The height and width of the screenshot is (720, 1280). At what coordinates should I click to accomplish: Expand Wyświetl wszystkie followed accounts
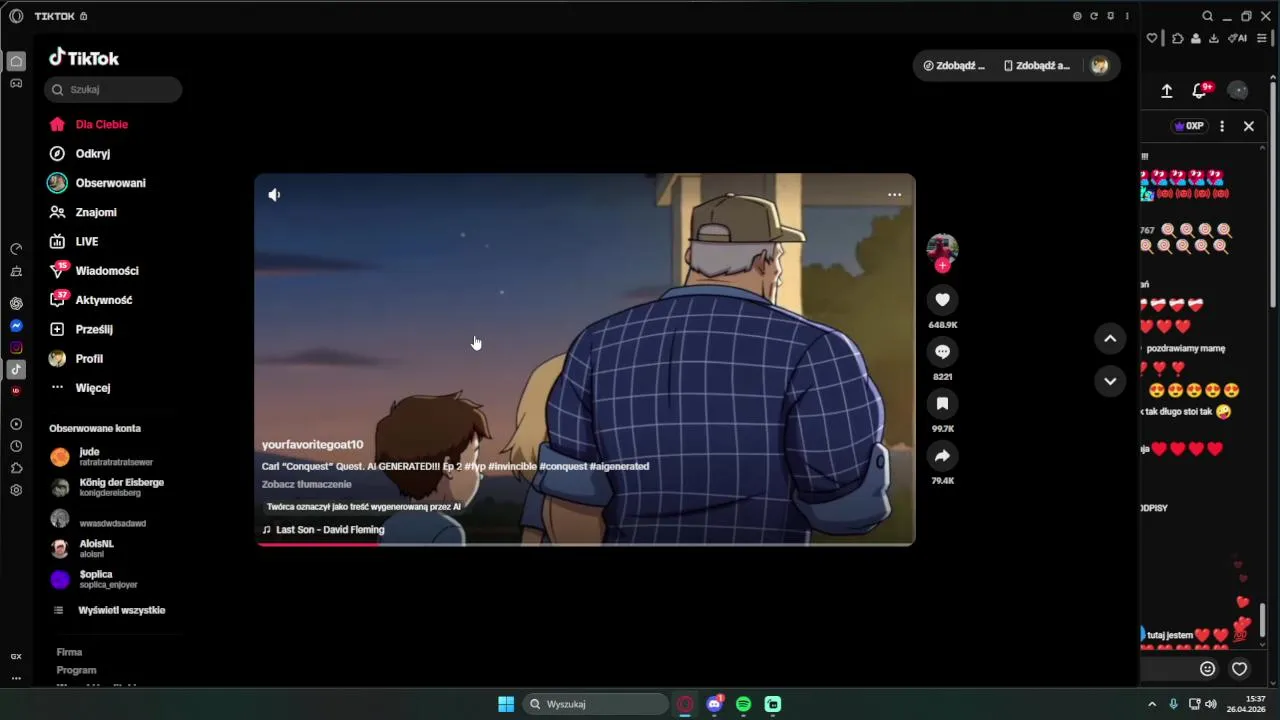109,610
